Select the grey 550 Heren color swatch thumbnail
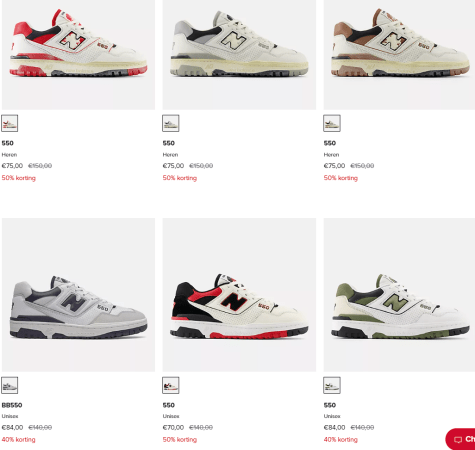The height and width of the screenshot is (450, 475). (171, 123)
